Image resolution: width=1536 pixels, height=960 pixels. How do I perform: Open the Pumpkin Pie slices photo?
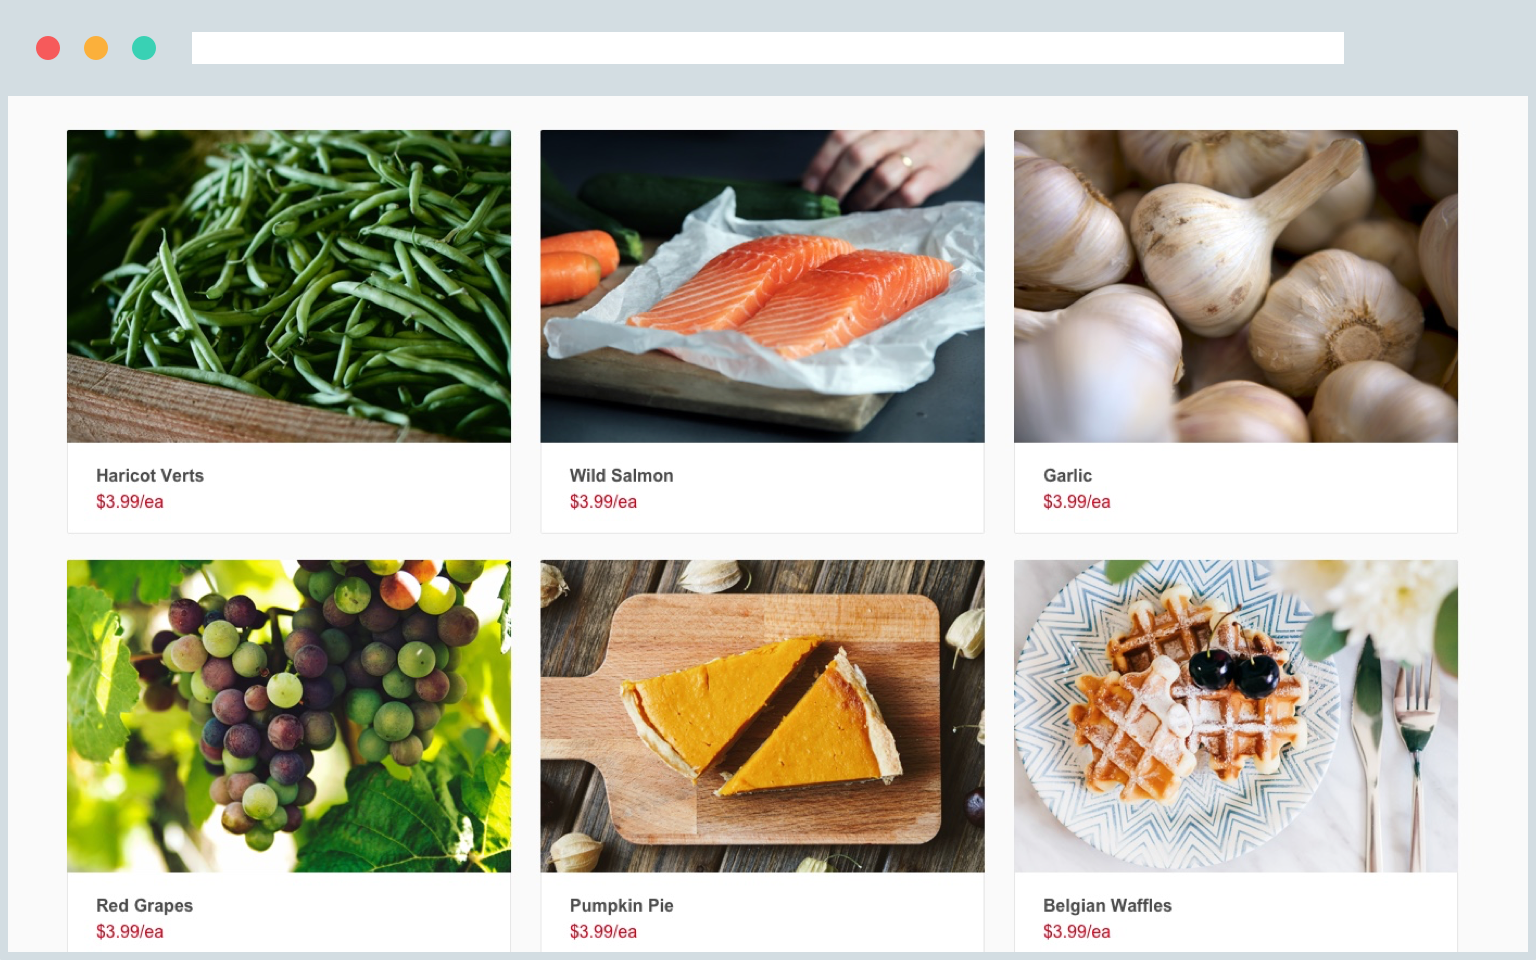pos(762,716)
